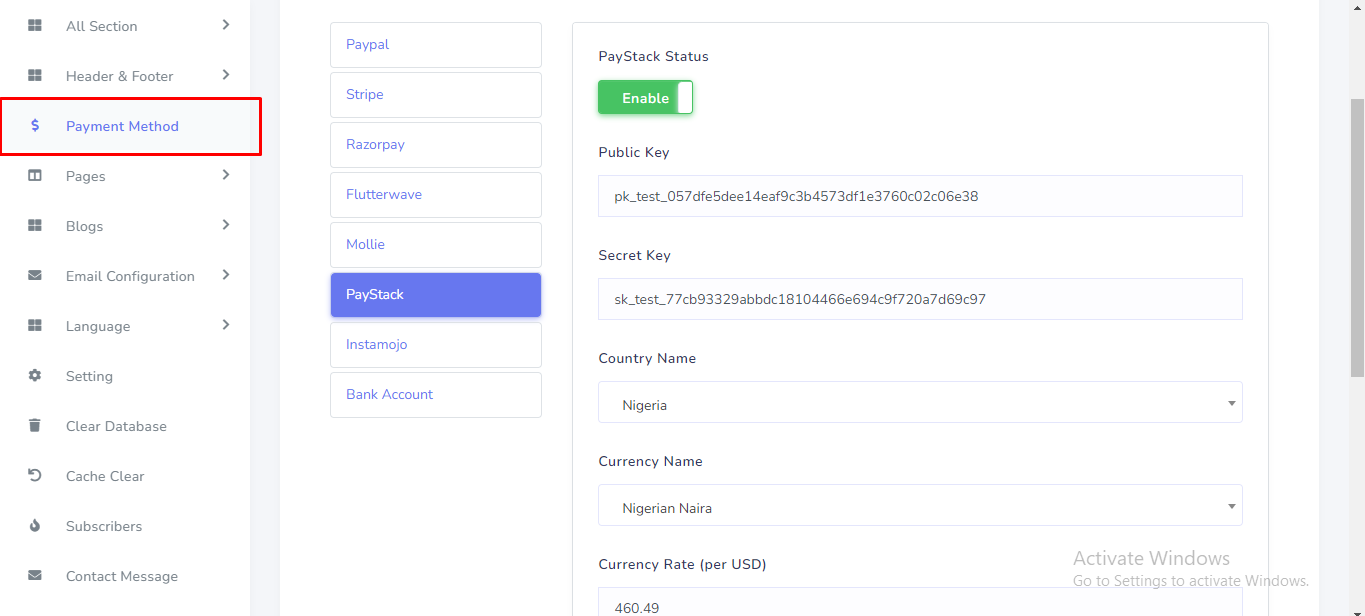Viewport: 1365px width, 616px height.
Task: Expand the Language menu chevron
Action: click(225, 325)
